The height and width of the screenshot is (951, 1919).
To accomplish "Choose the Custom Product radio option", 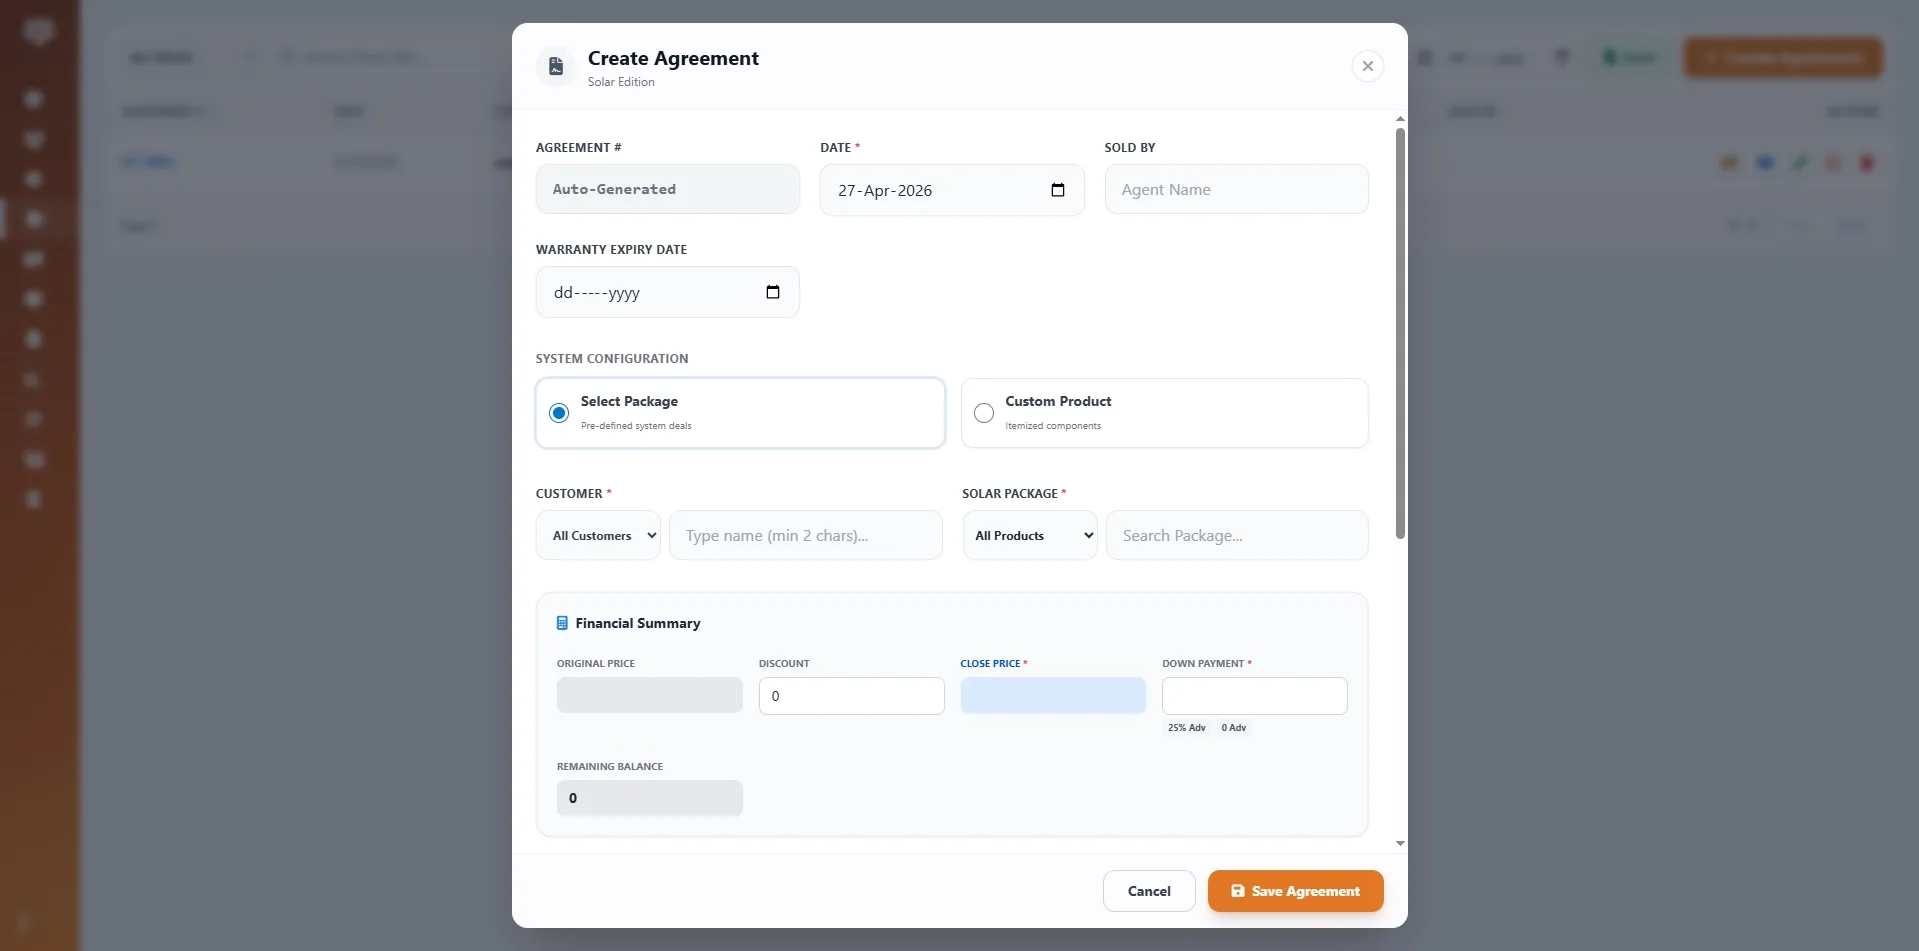I will 984,413.
